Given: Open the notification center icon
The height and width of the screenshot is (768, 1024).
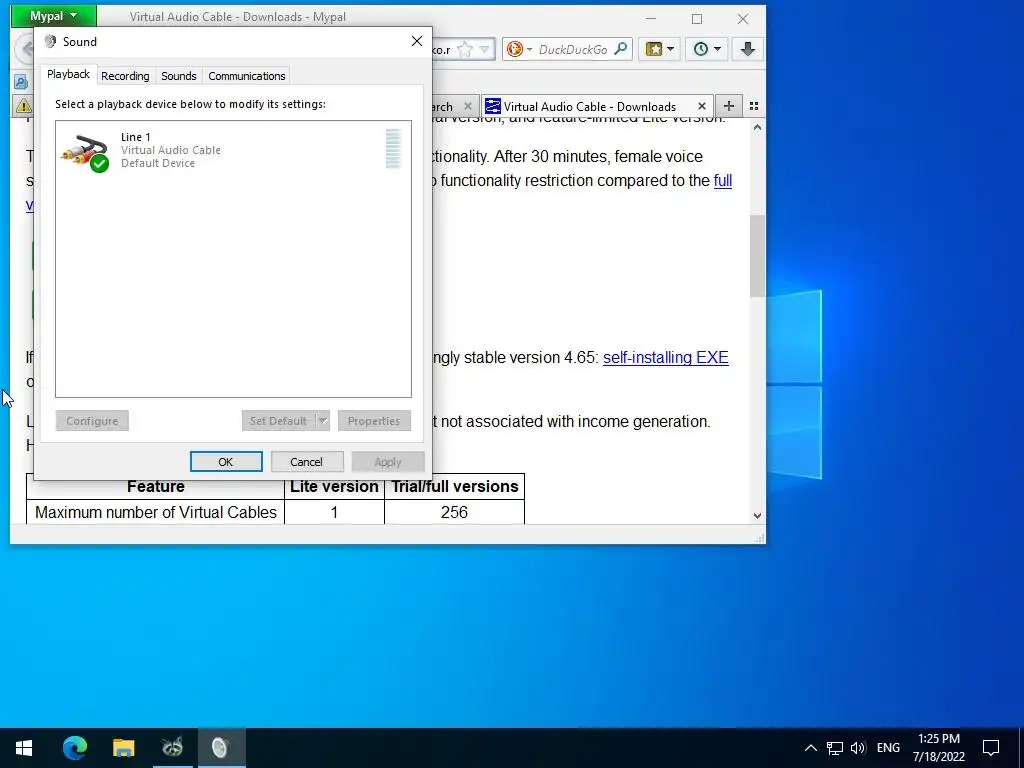Looking at the screenshot, I should 991,748.
